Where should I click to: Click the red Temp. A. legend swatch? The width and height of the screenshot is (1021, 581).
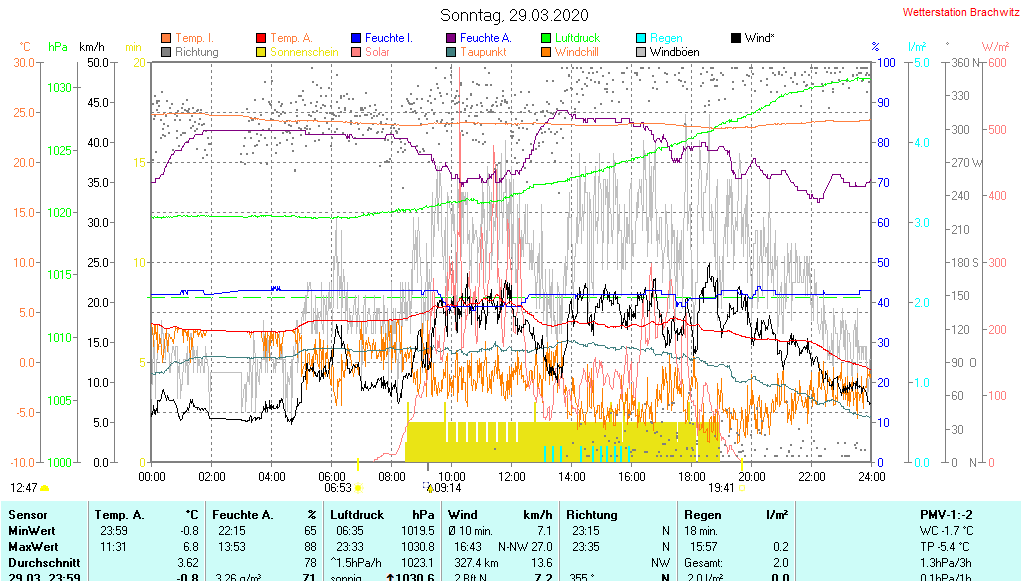tap(261, 38)
